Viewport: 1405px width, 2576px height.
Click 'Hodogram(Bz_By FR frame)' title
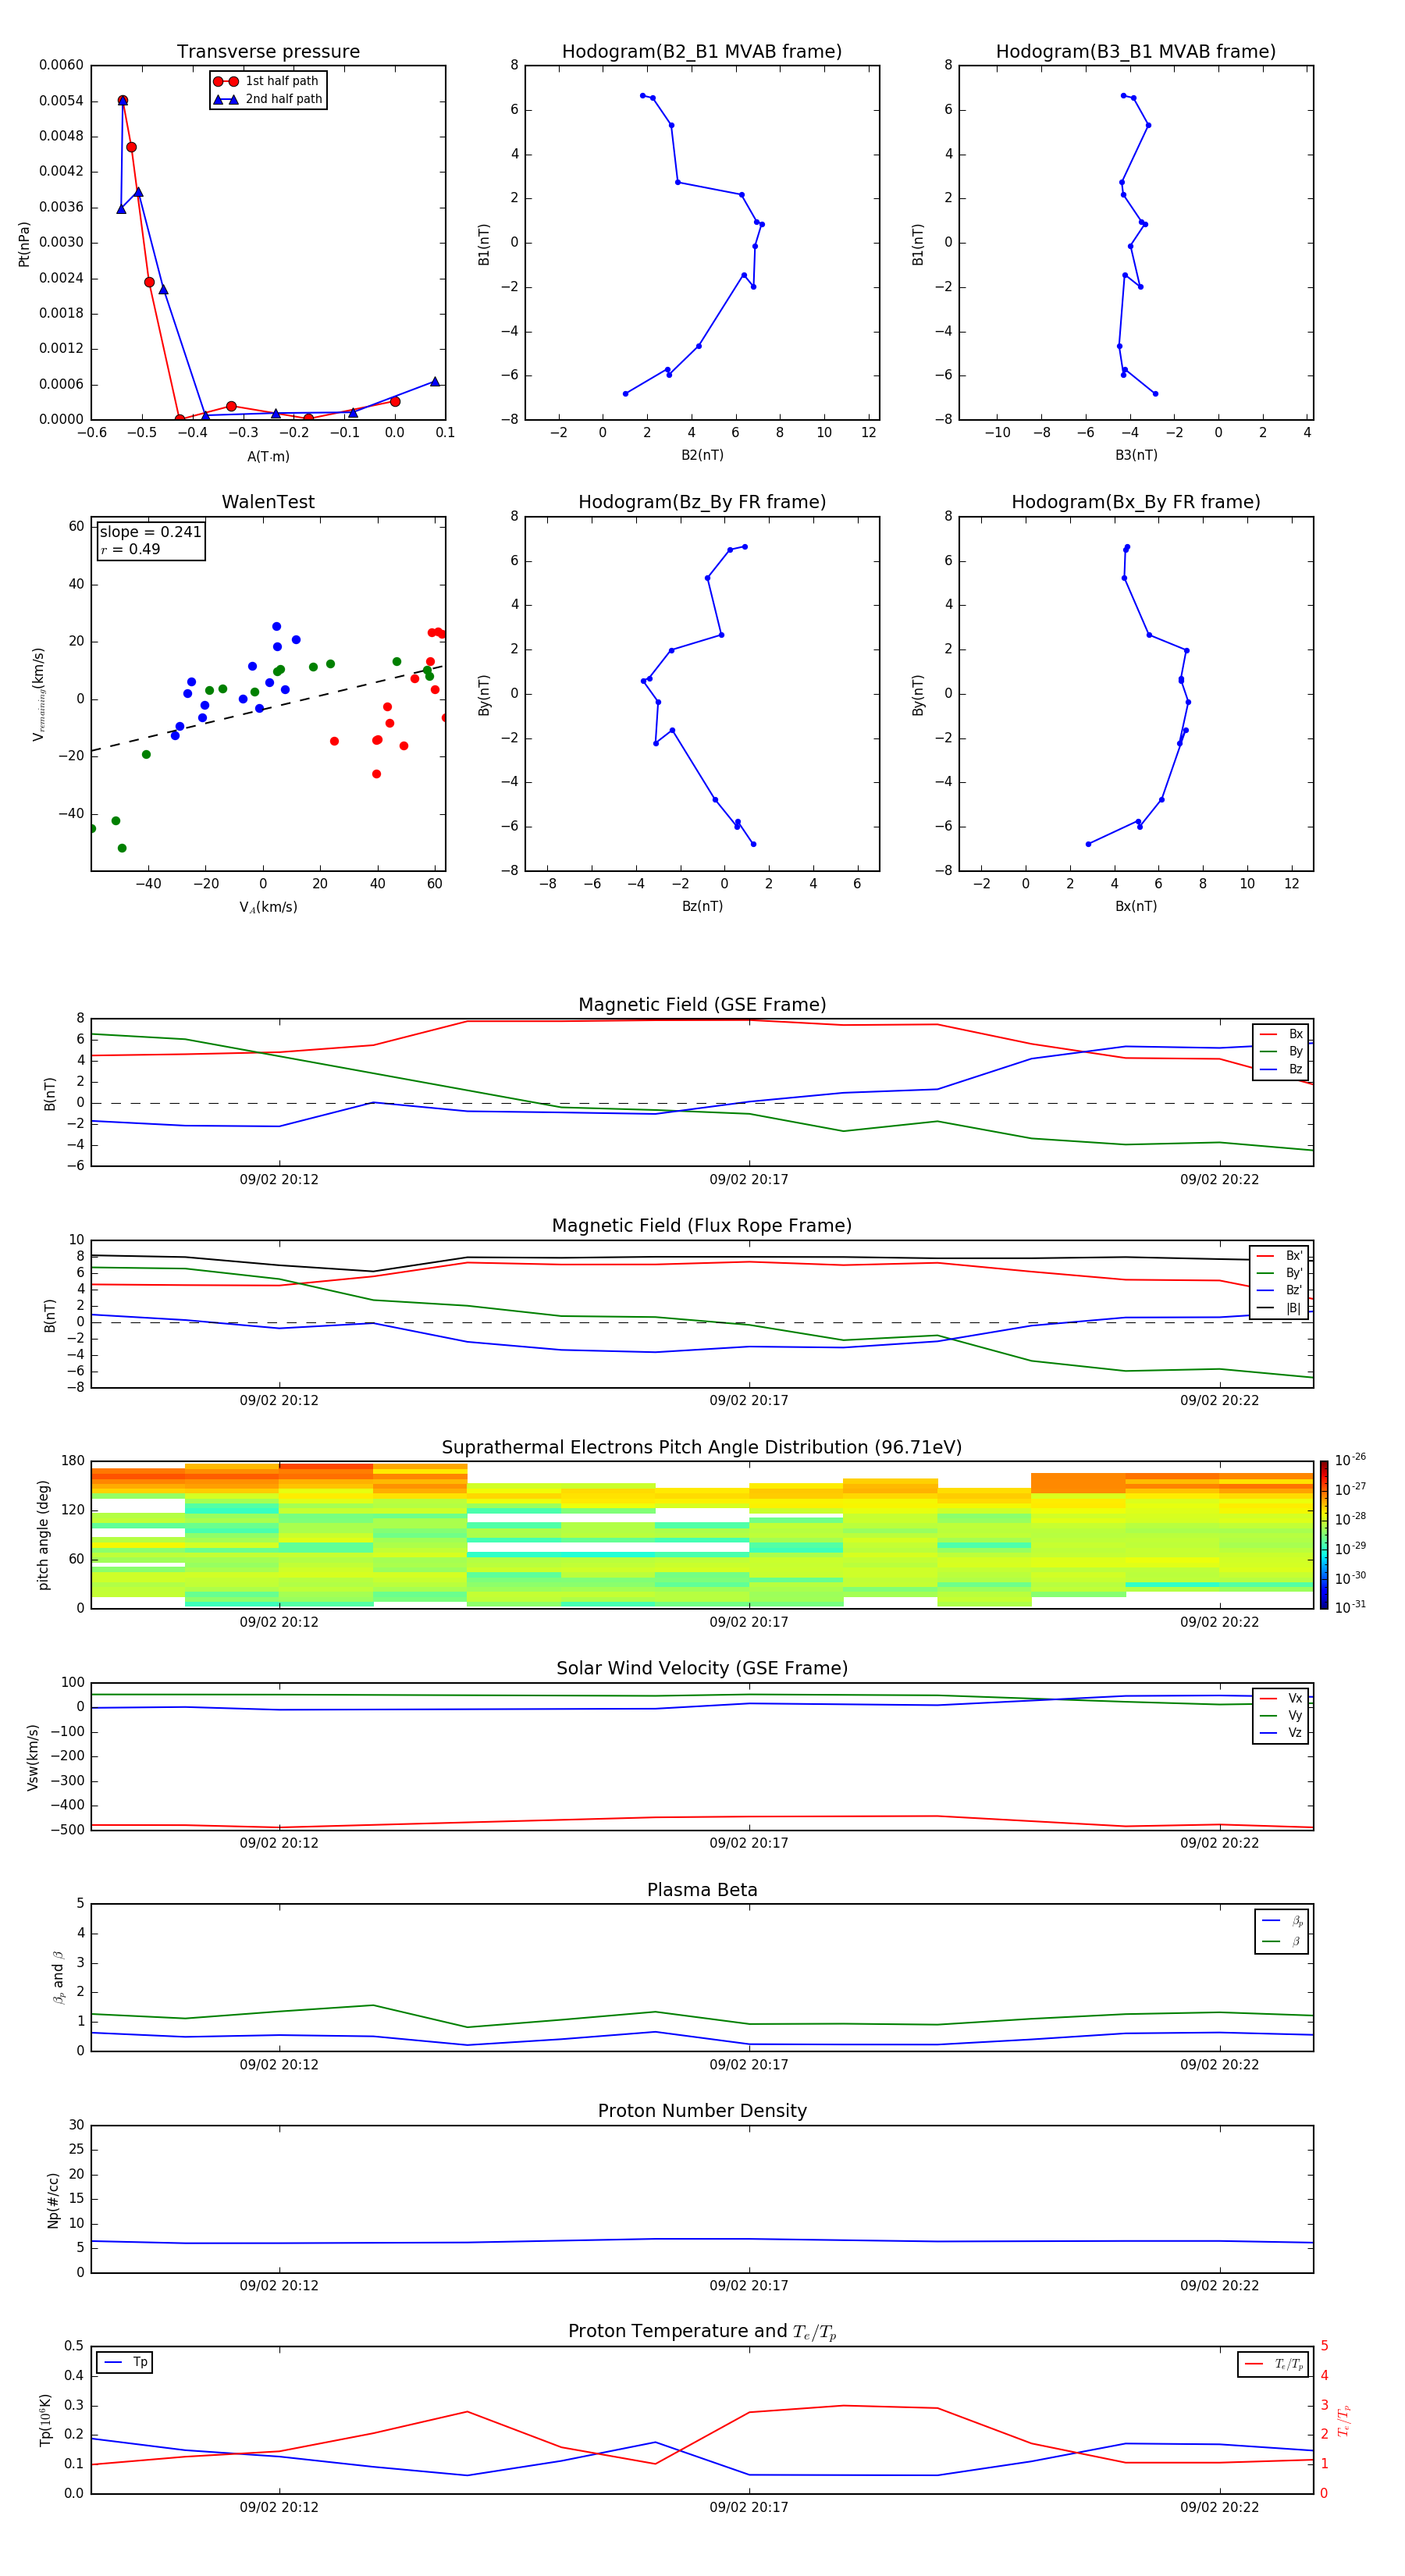(702, 502)
